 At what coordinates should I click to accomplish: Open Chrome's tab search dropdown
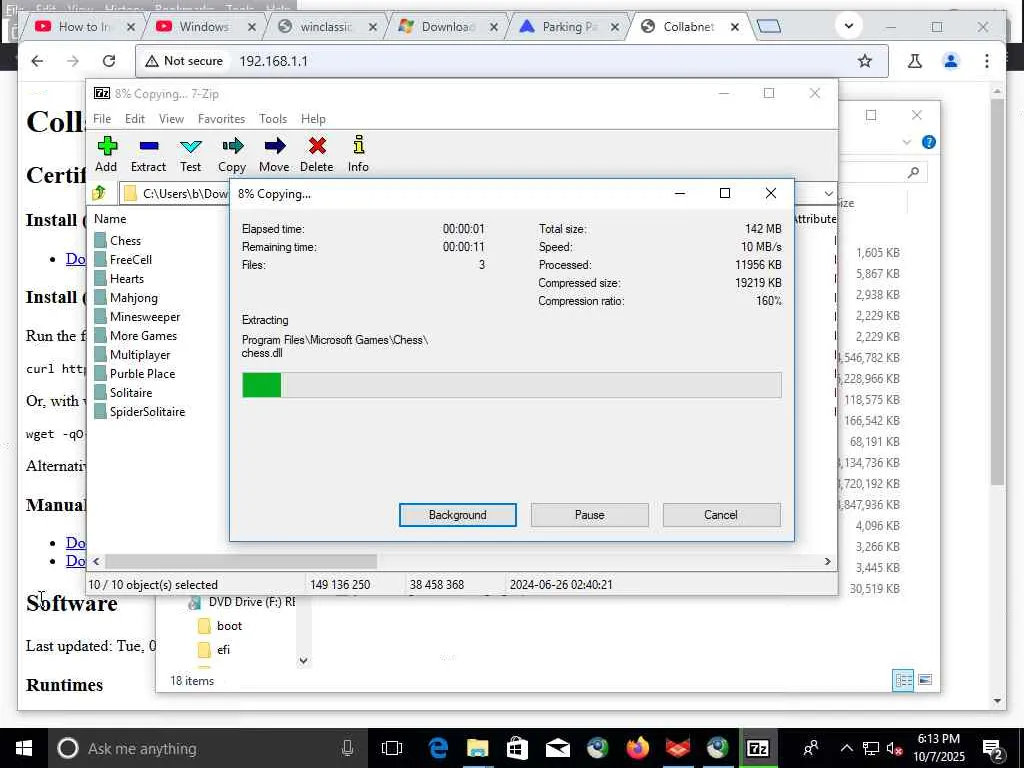click(849, 26)
